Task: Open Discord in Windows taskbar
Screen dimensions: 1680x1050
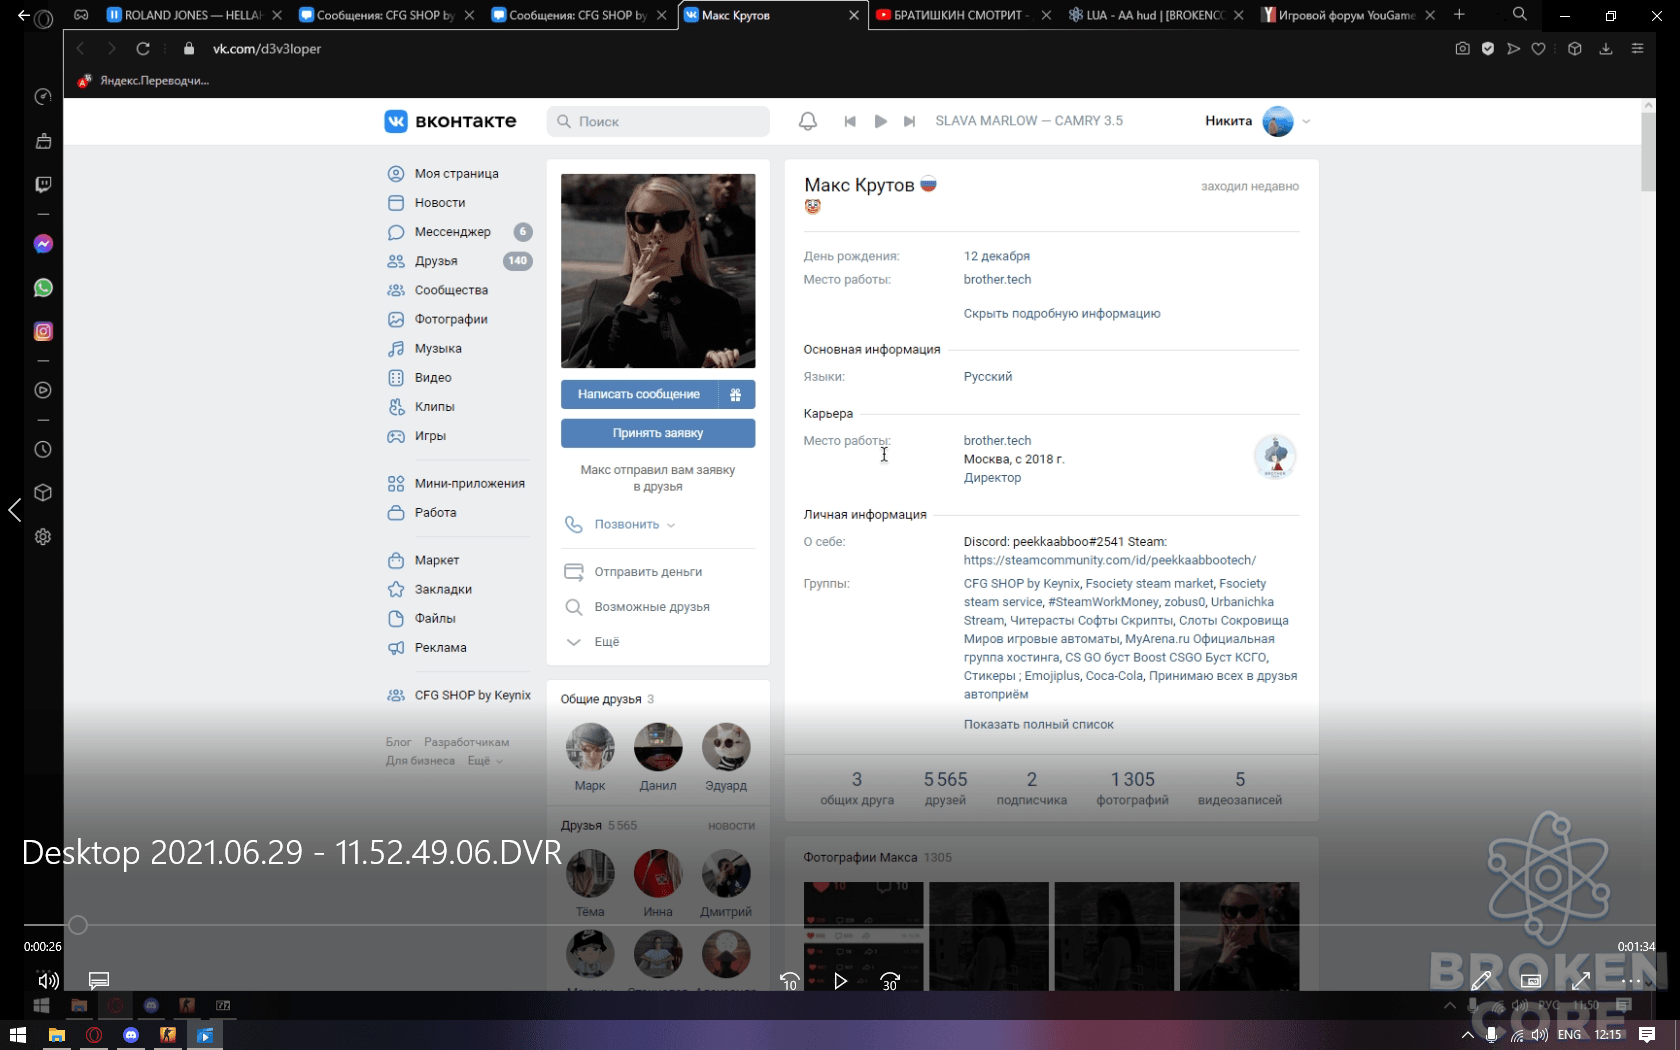Action: coord(131,1035)
